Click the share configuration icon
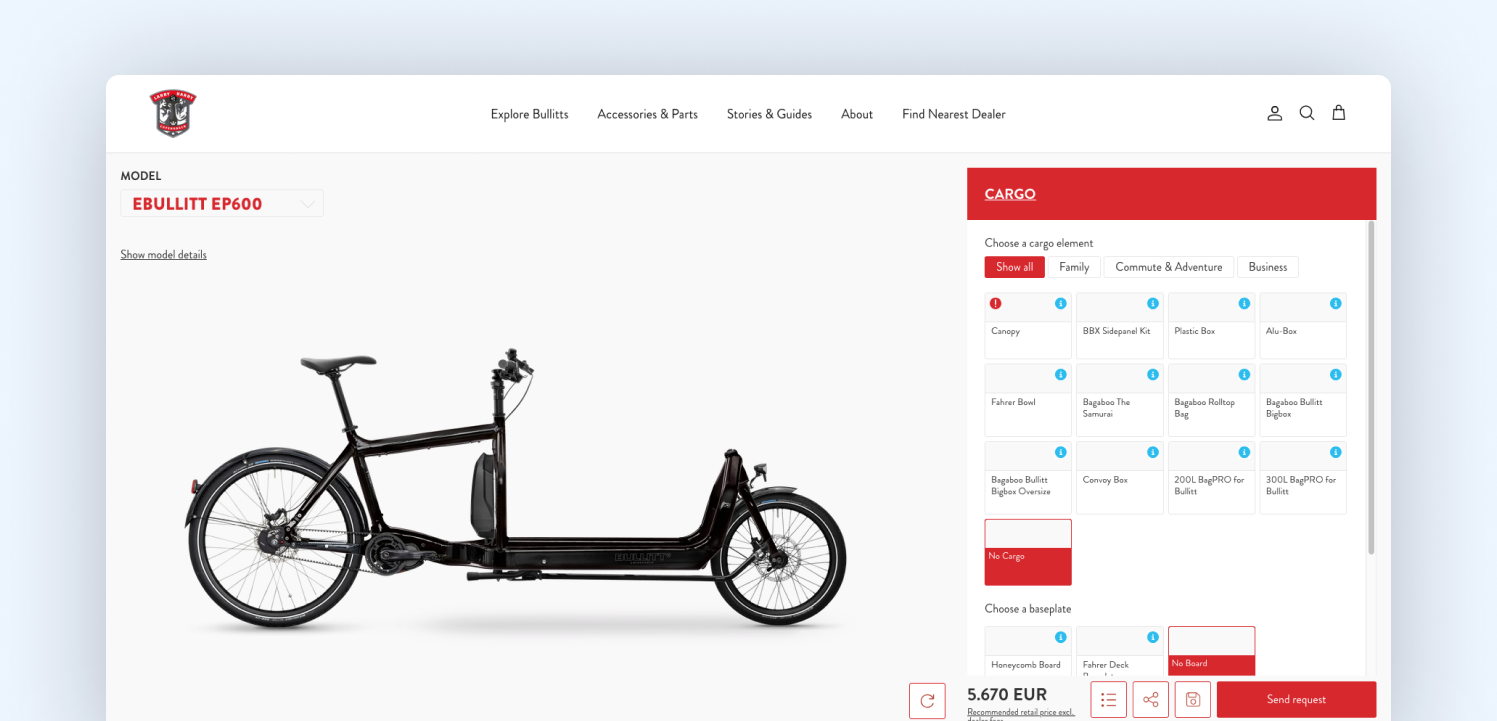Viewport: 1497px width, 721px height. click(1150, 699)
